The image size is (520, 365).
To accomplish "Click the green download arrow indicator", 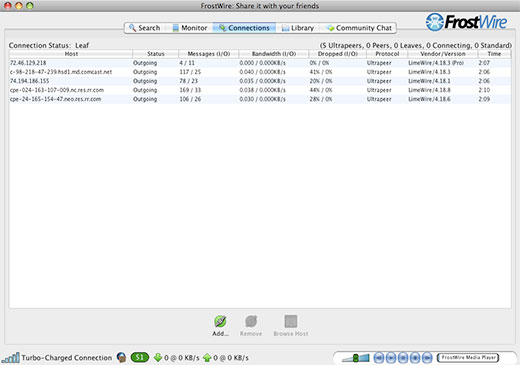I will click(x=158, y=358).
